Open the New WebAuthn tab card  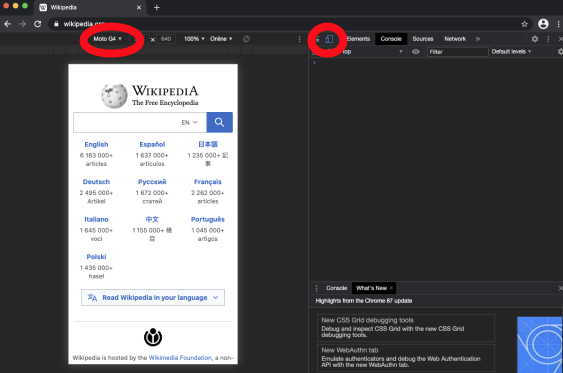point(406,358)
